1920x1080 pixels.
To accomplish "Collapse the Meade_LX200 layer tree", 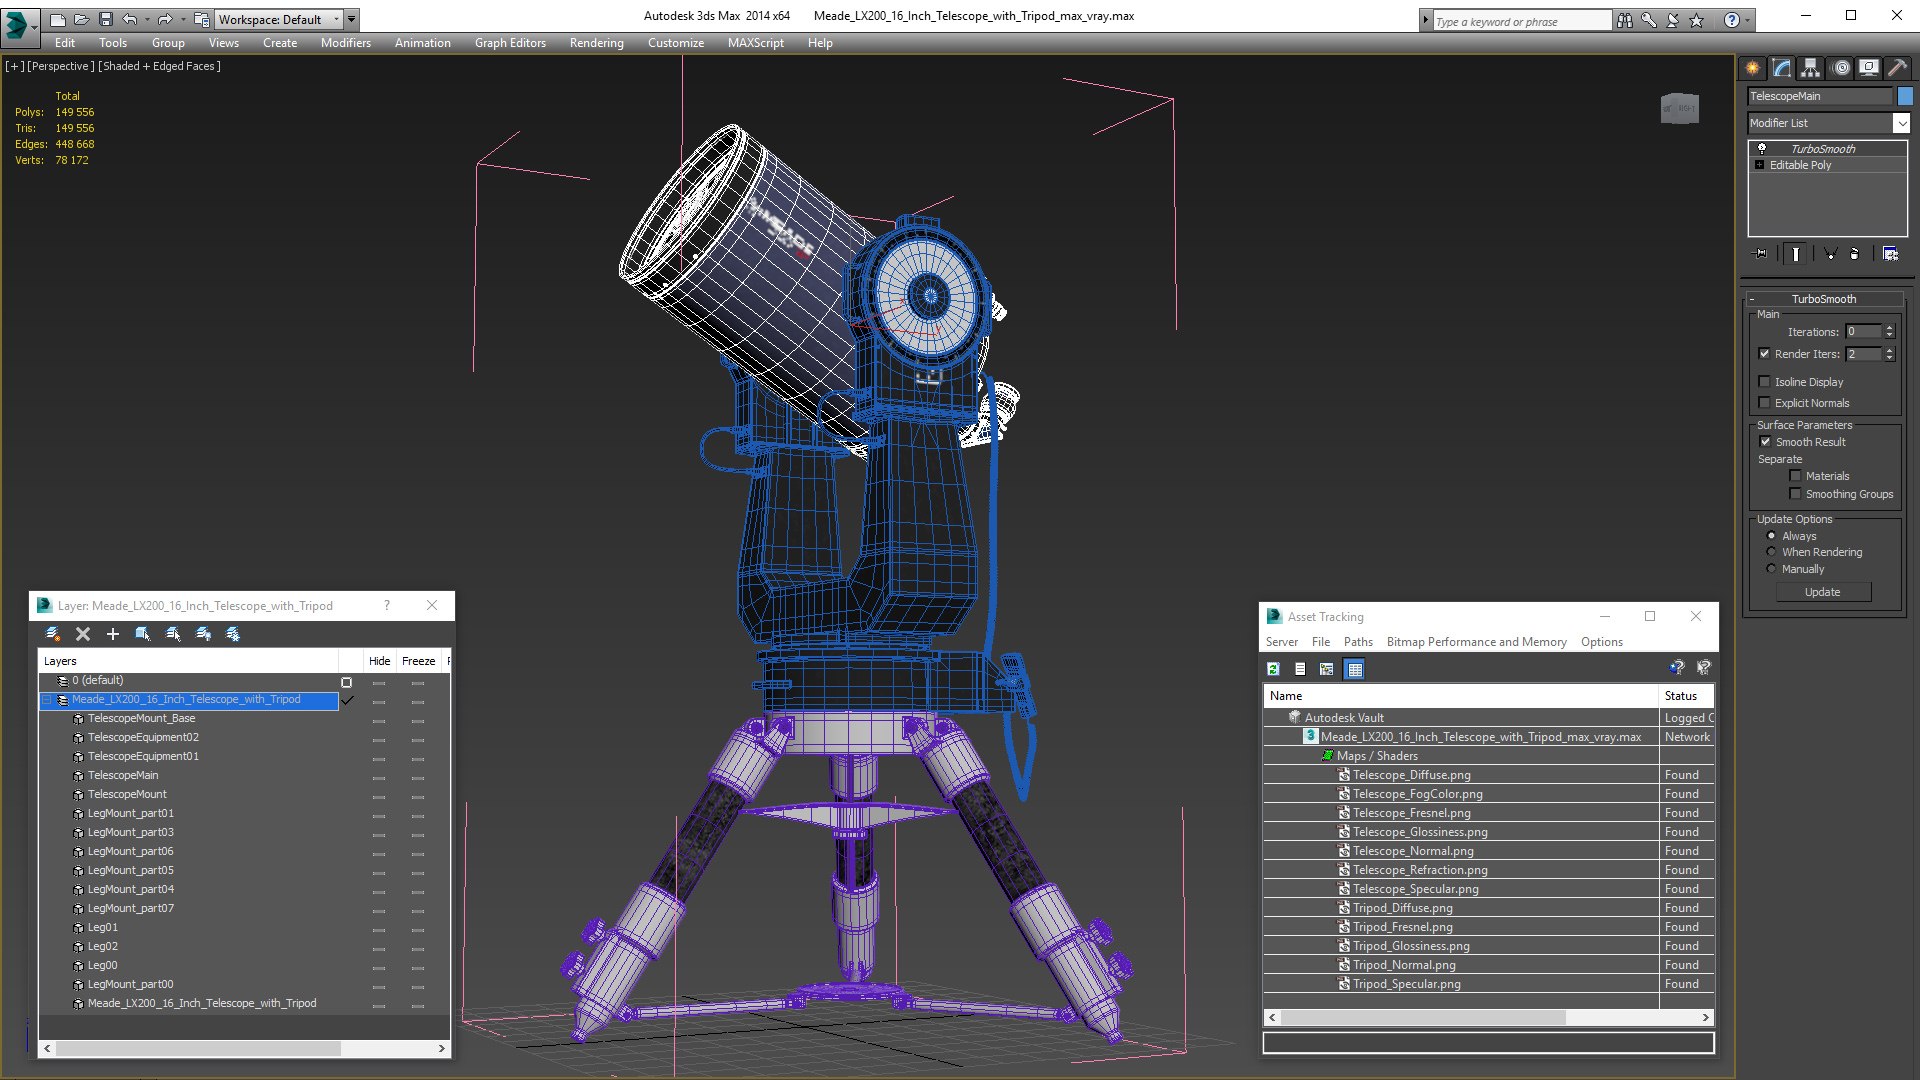I will click(47, 700).
